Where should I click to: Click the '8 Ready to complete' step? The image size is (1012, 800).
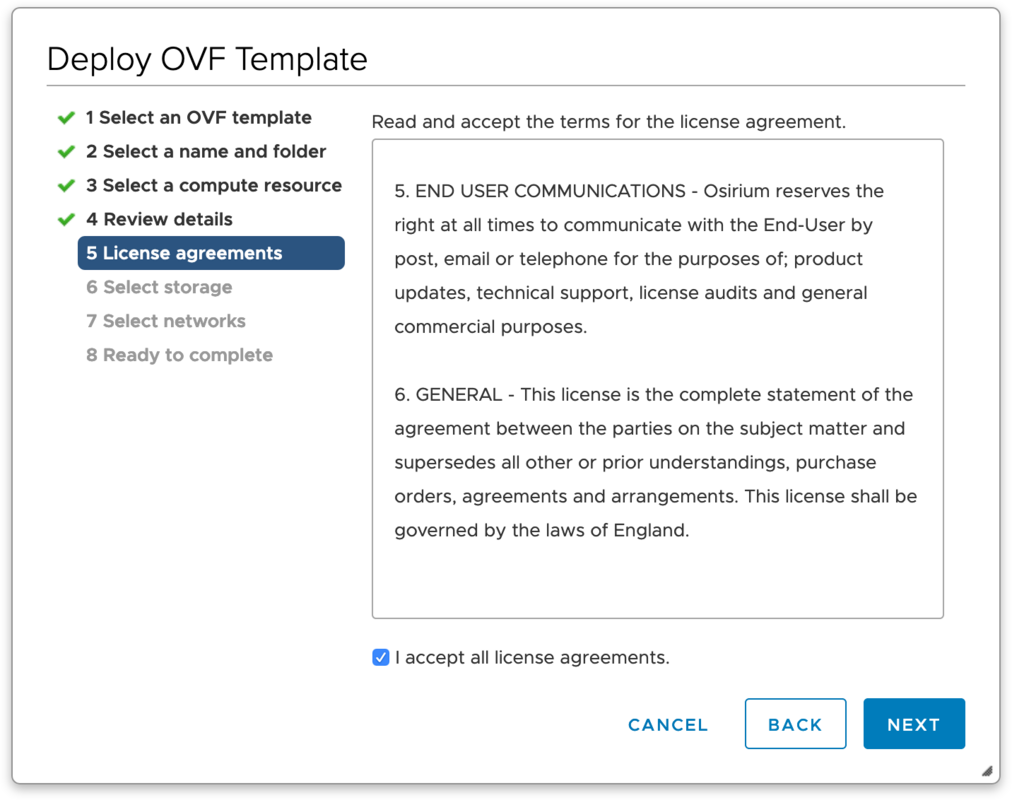click(179, 355)
